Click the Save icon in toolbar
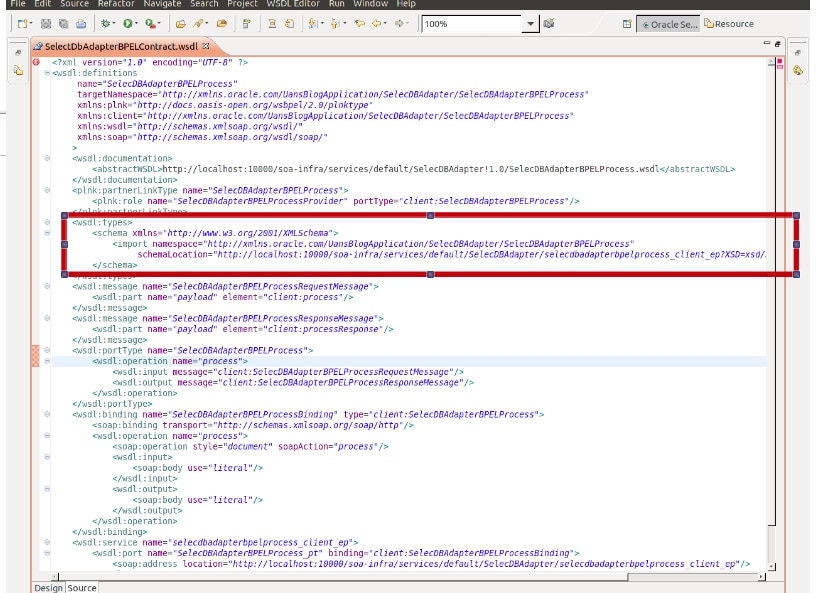817x593 pixels. pyautogui.click(x=46, y=24)
